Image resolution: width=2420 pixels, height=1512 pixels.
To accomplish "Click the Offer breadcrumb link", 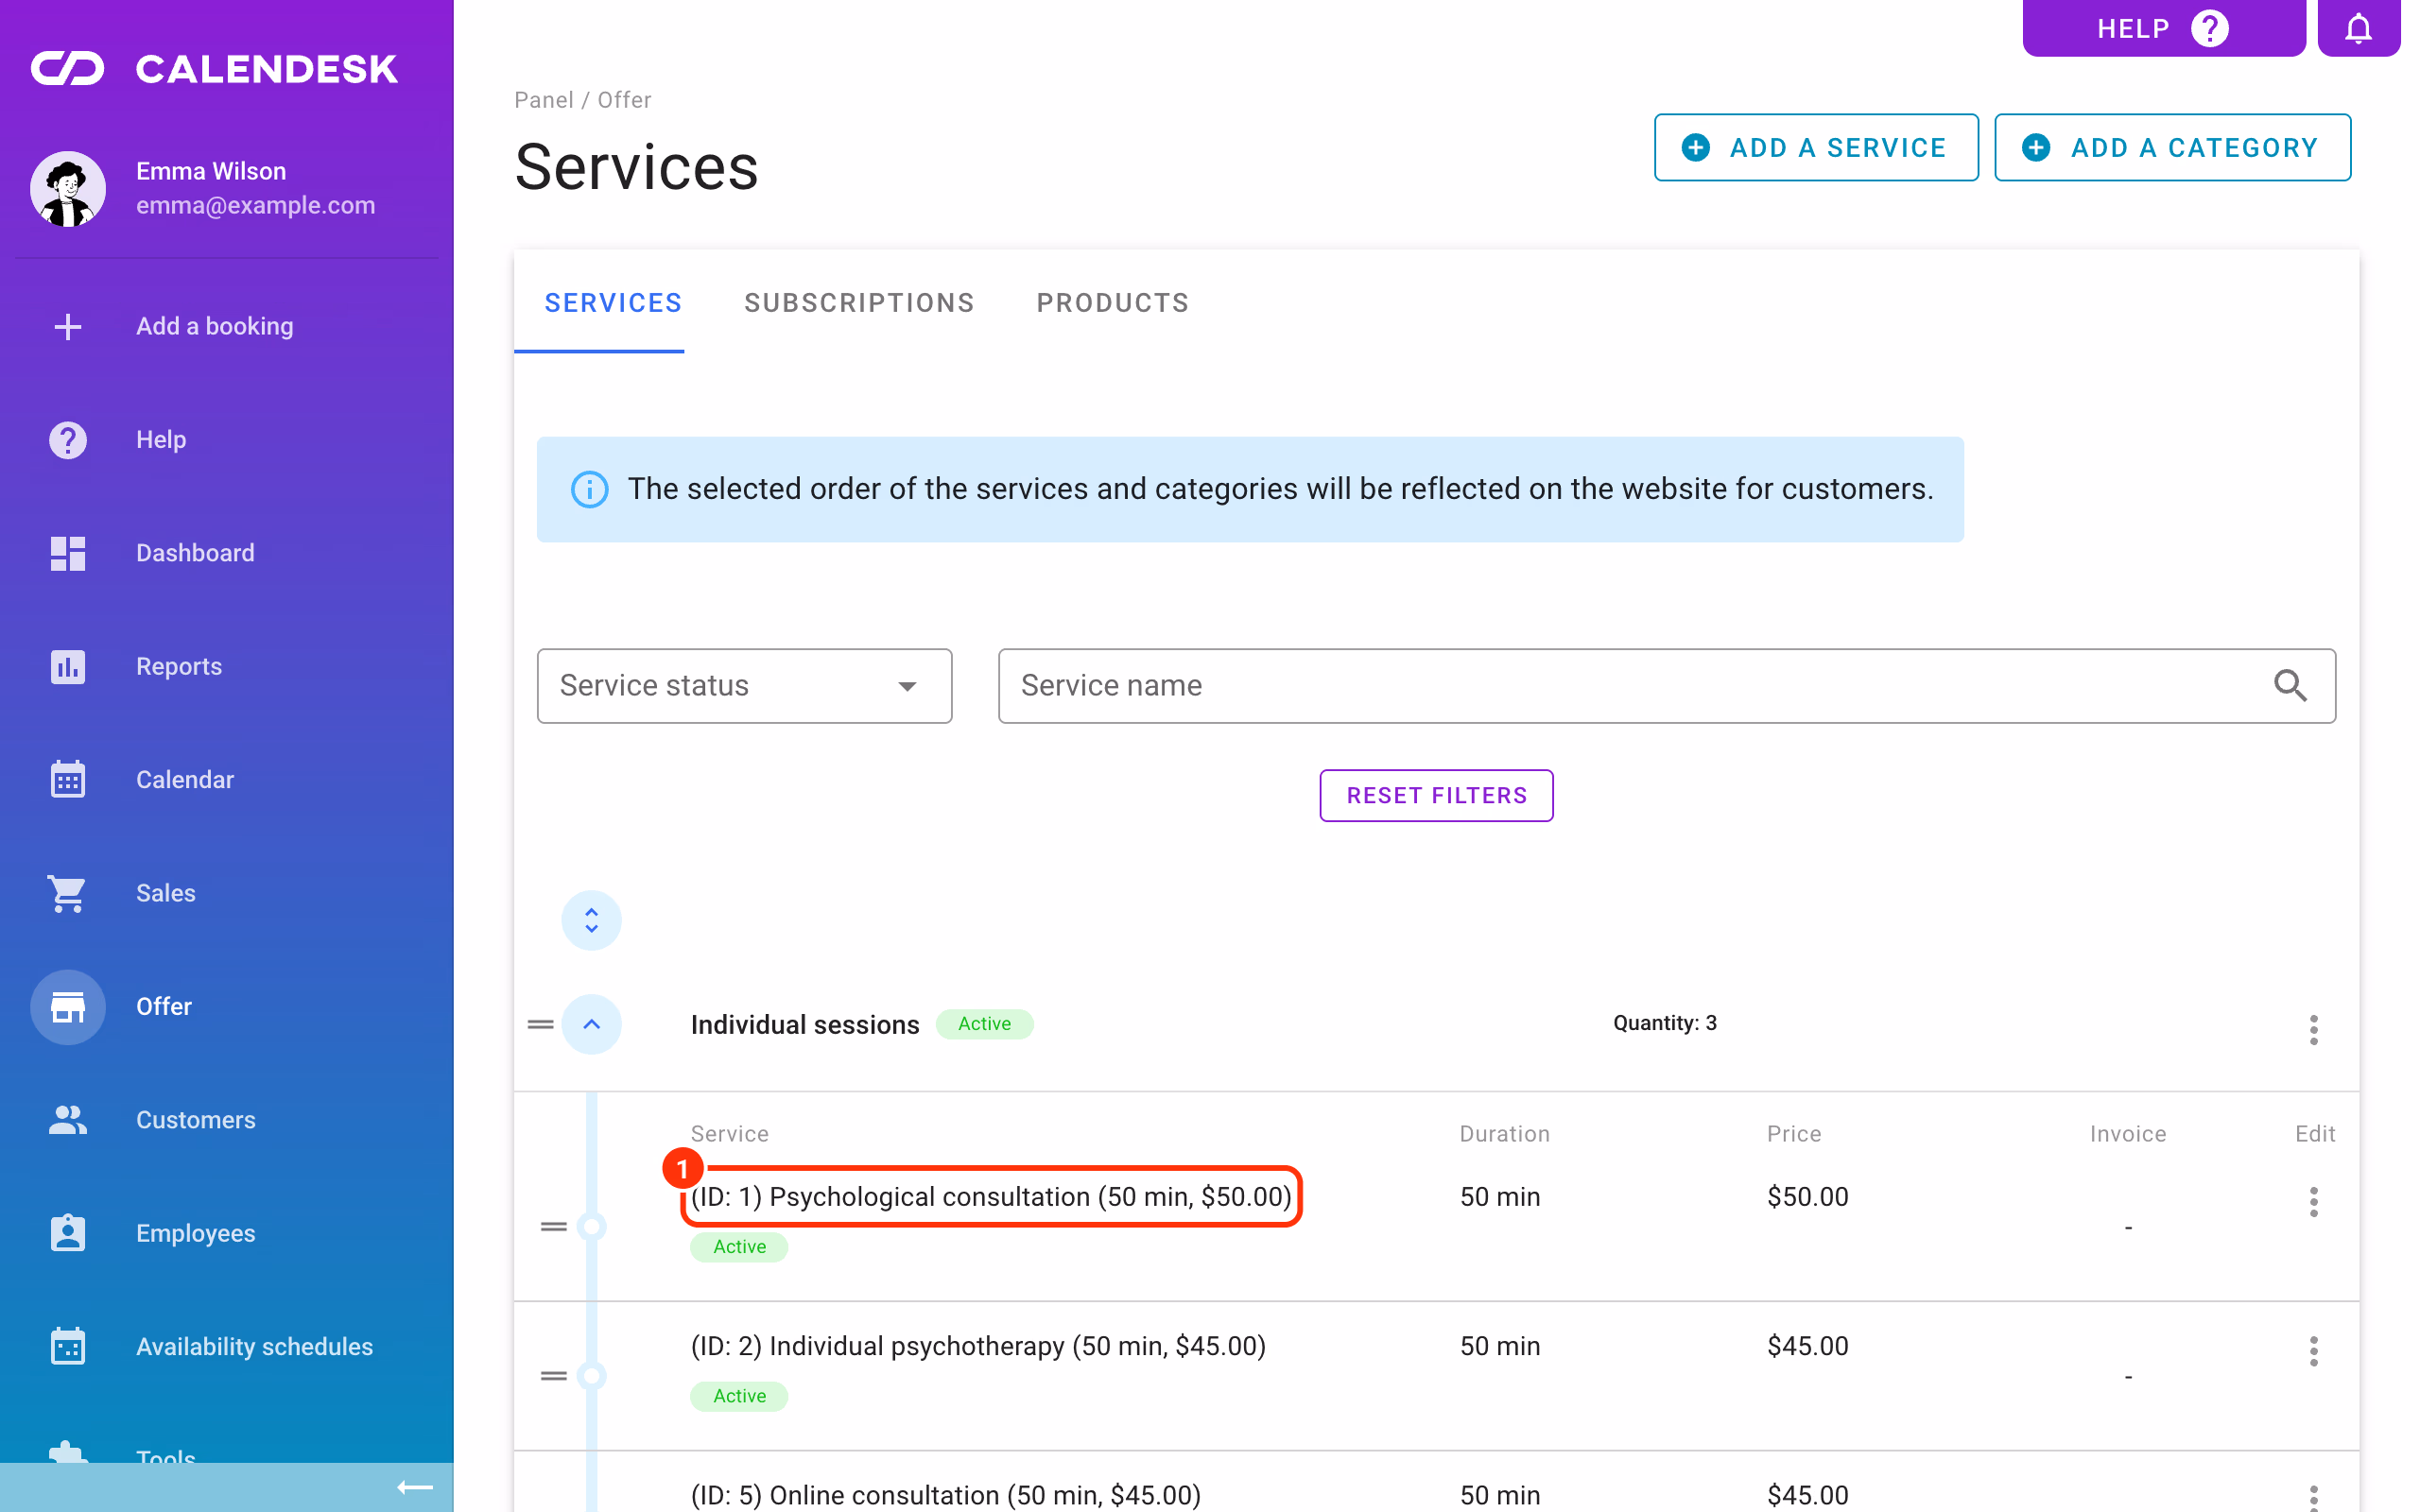I will click(624, 100).
